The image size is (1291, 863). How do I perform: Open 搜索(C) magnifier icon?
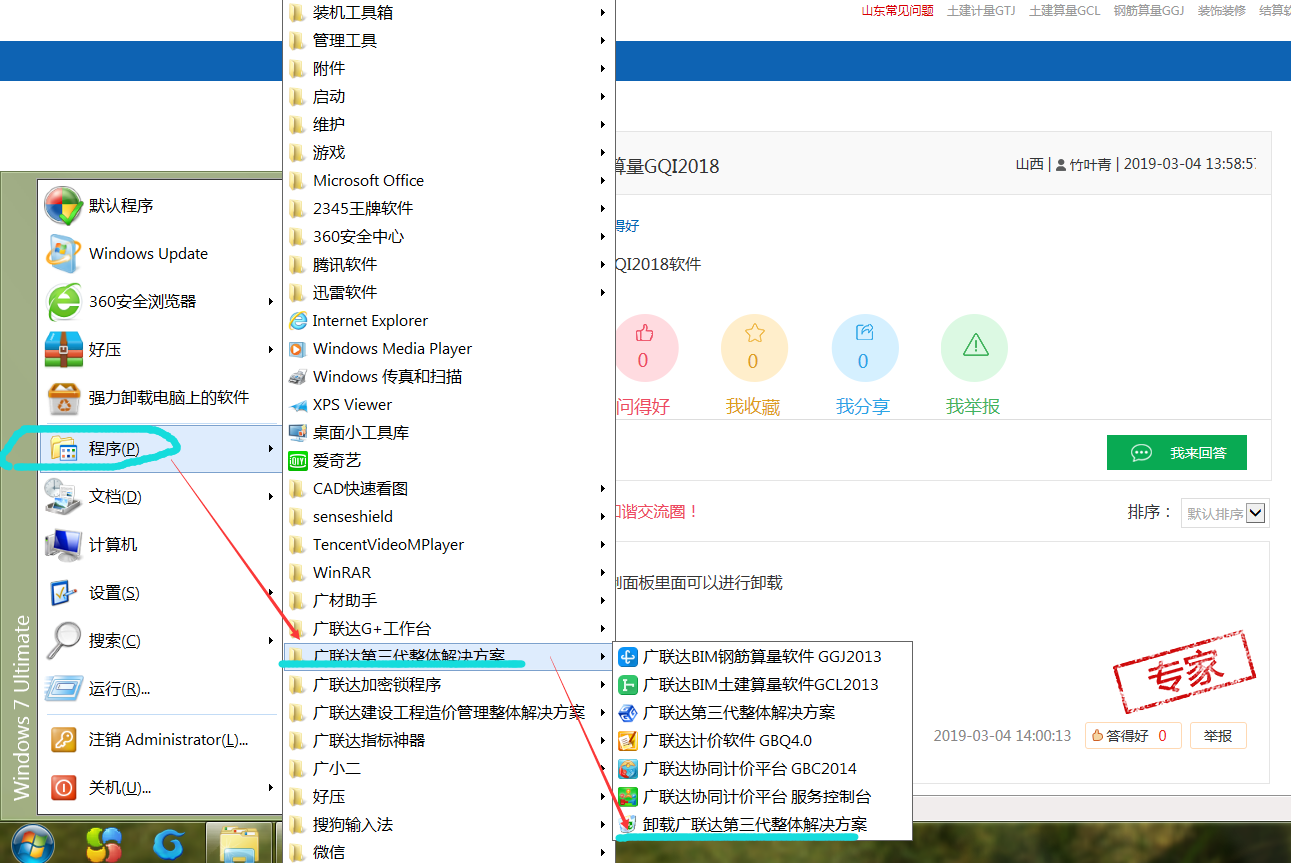pos(63,641)
